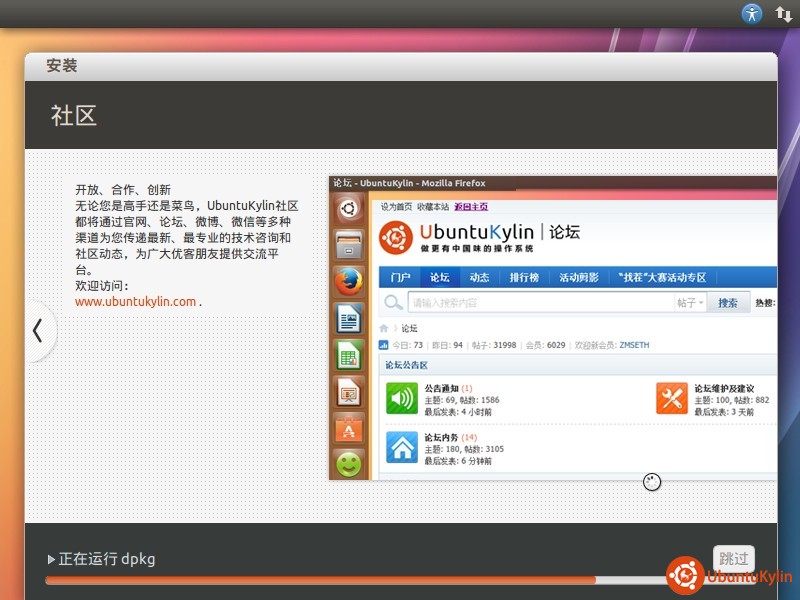The height and width of the screenshot is (600, 800).
Task: Select the 排行榜 tab in navigation bar
Action: (524, 277)
